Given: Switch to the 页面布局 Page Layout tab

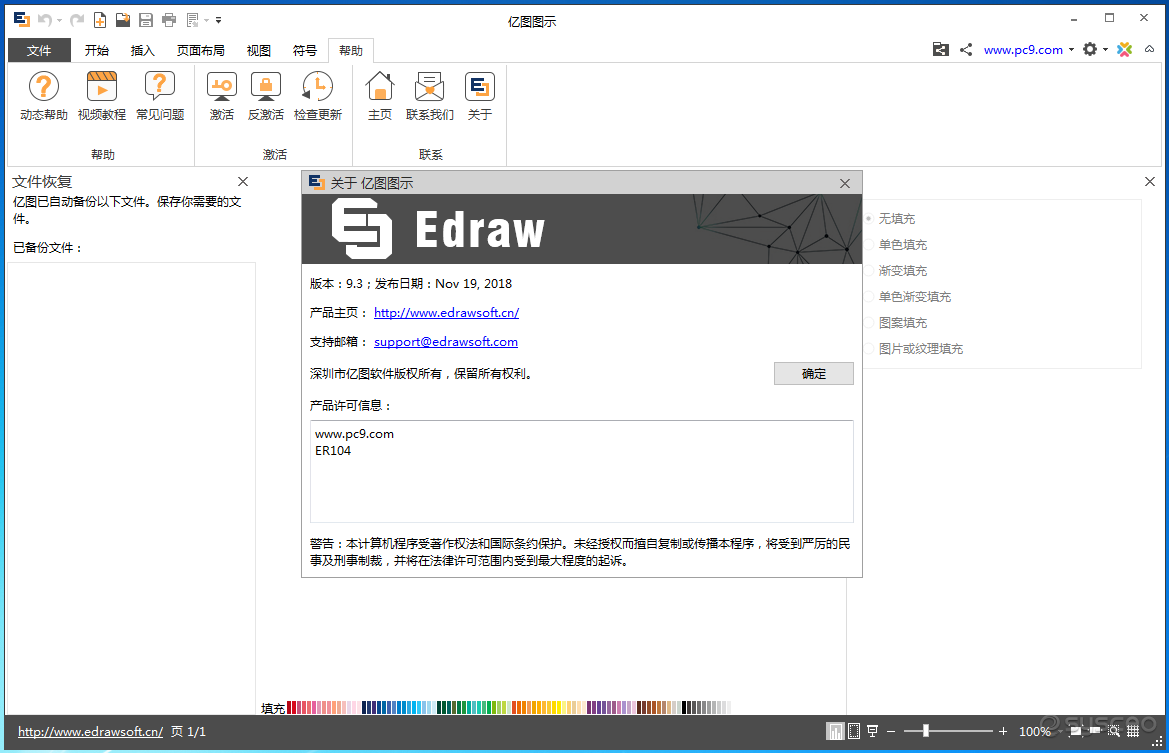Looking at the screenshot, I should 201,50.
